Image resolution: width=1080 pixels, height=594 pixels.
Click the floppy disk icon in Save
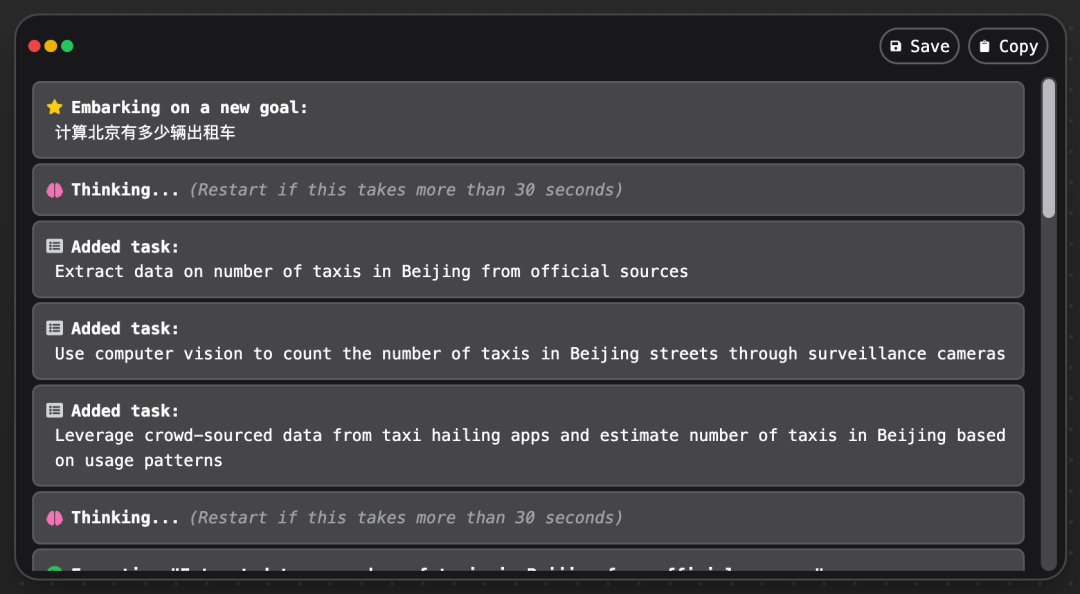pyautogui.click(x=895, y=46)
